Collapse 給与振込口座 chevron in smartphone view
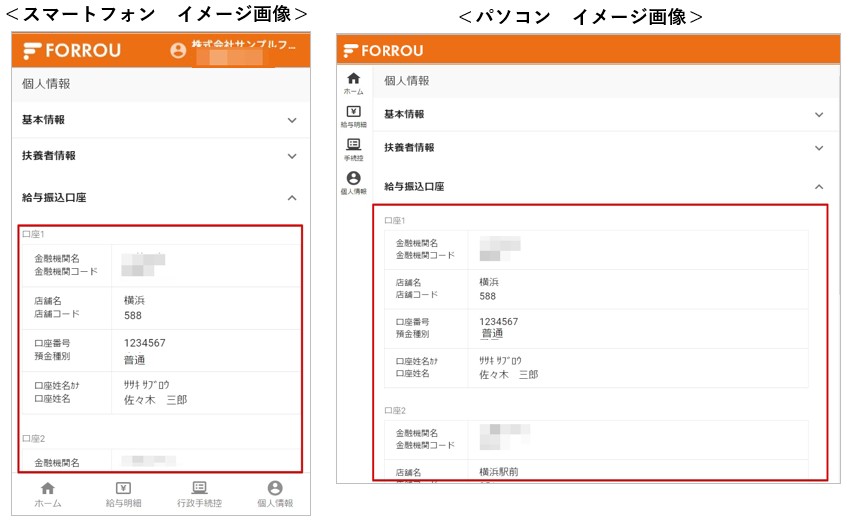Viewport: 849px width, 523px height. click(292, 198)
